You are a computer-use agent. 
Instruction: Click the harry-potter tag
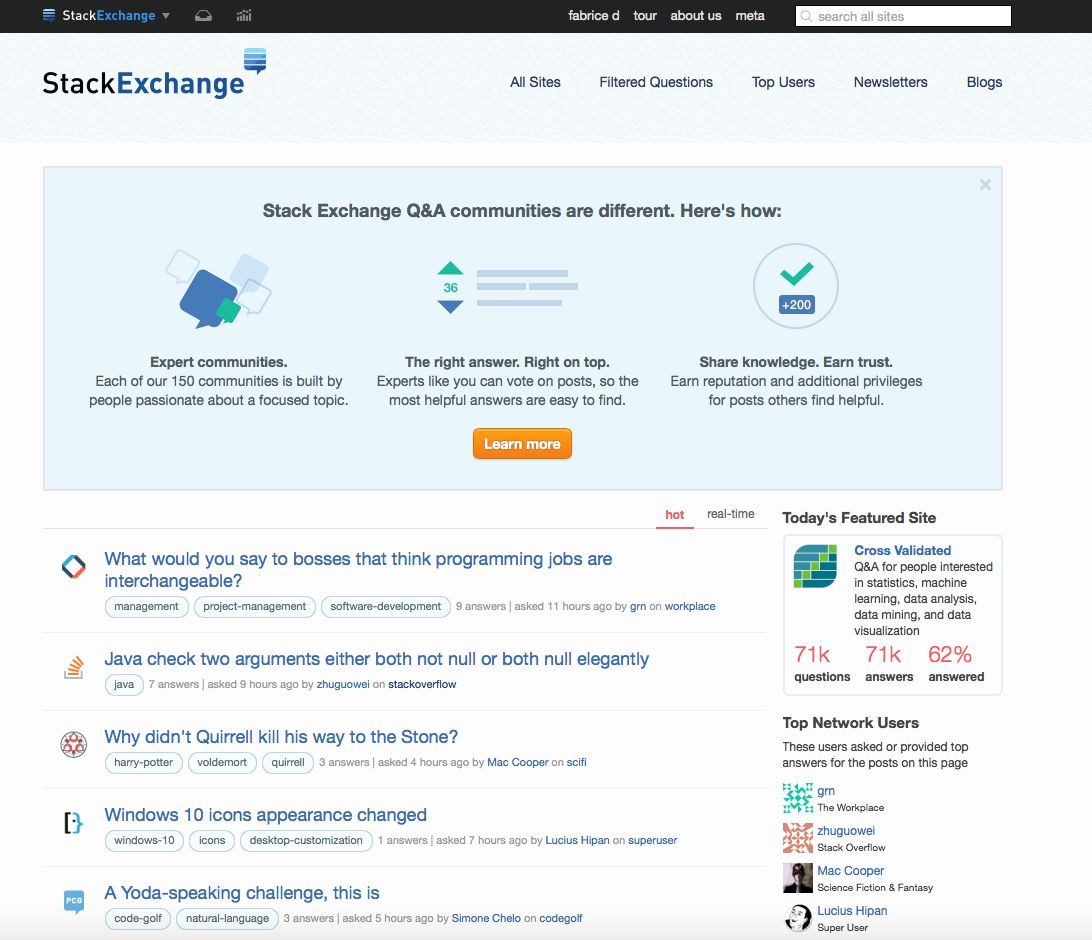tap(143, 762)
